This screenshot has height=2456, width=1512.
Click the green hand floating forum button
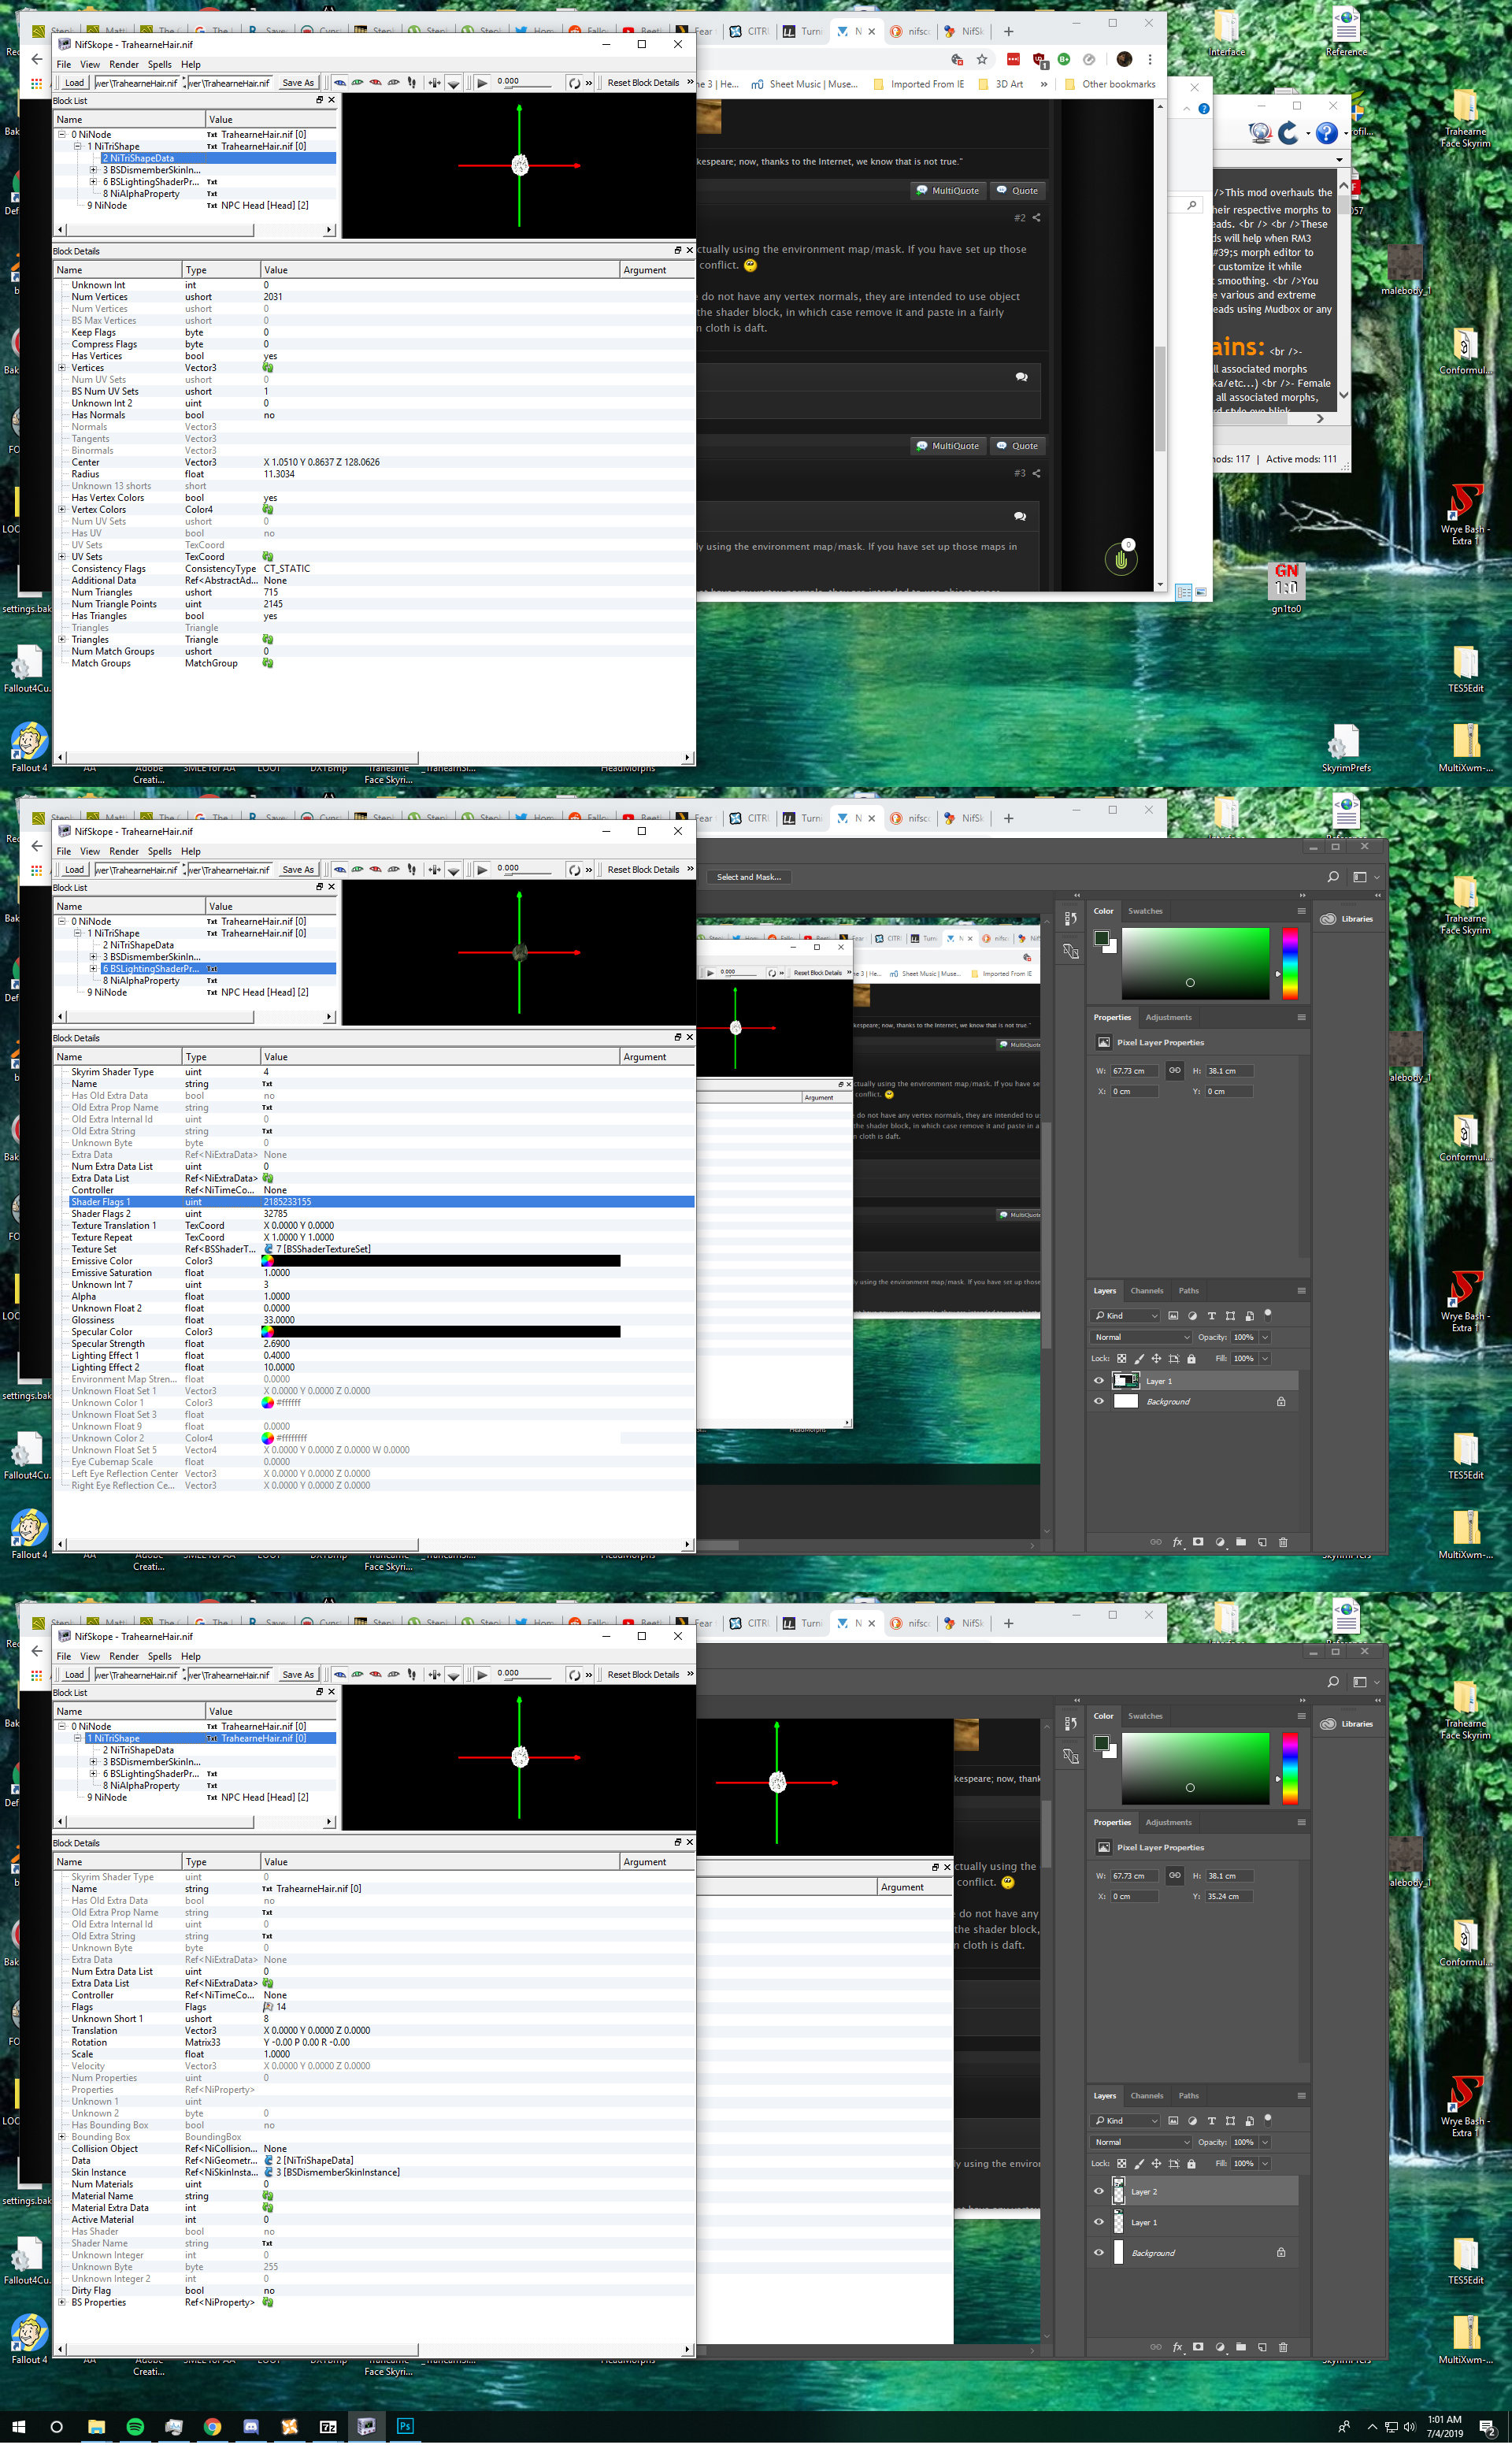1121,559
